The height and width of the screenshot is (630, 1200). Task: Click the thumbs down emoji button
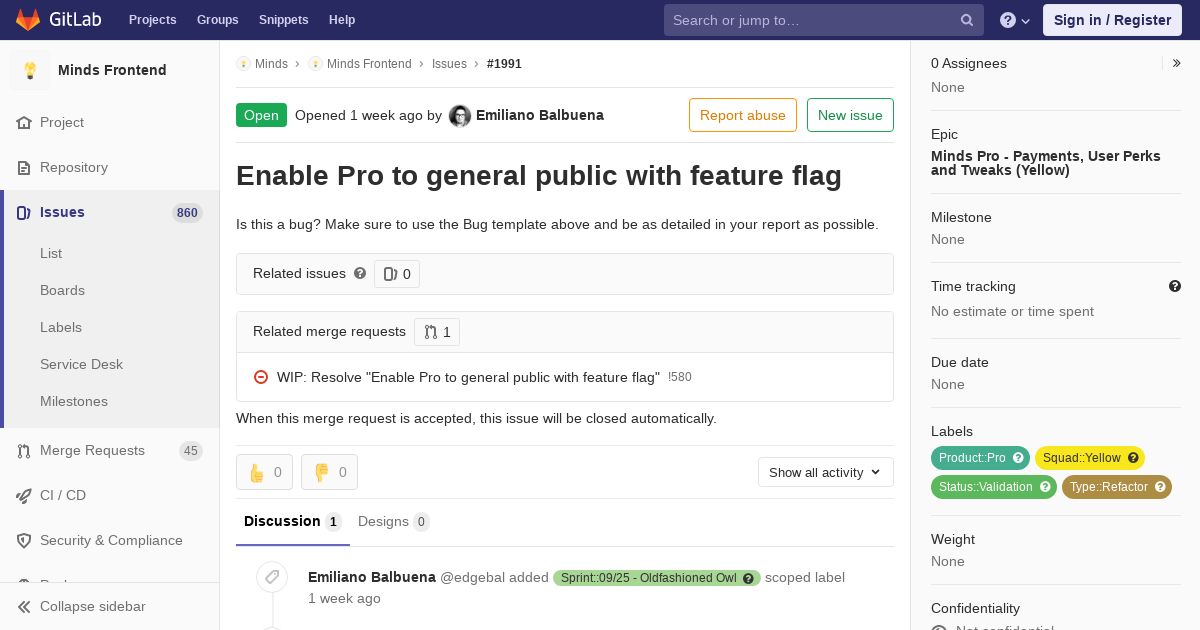[x=329, y=472]
